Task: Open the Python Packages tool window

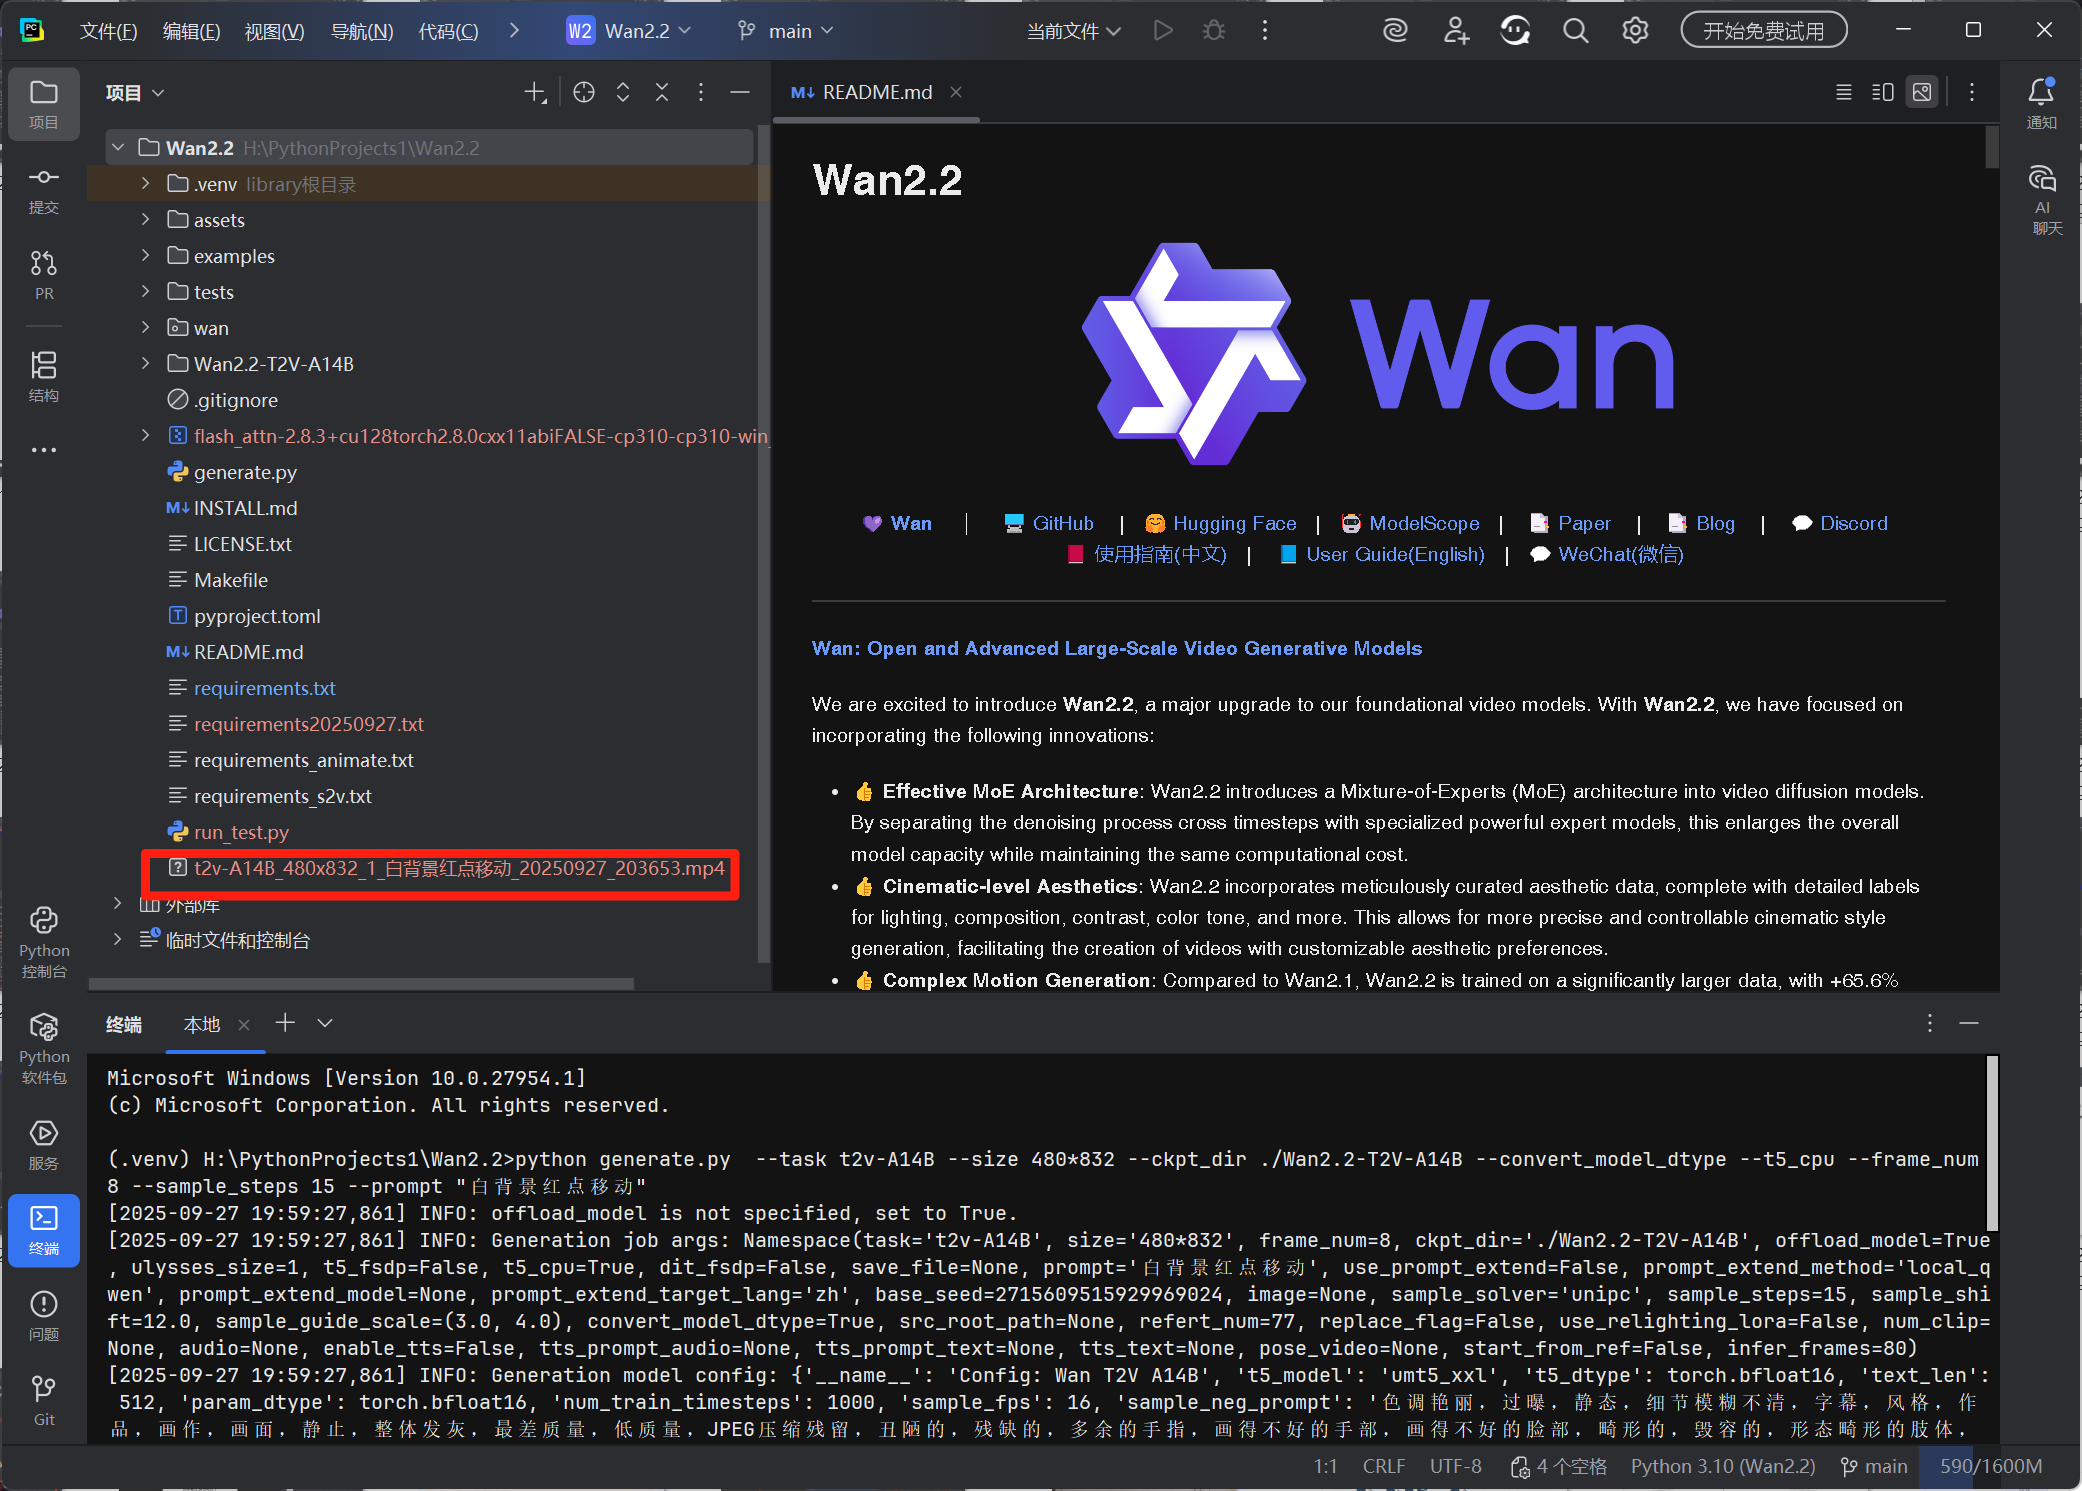Action: tap(44, 1048)
